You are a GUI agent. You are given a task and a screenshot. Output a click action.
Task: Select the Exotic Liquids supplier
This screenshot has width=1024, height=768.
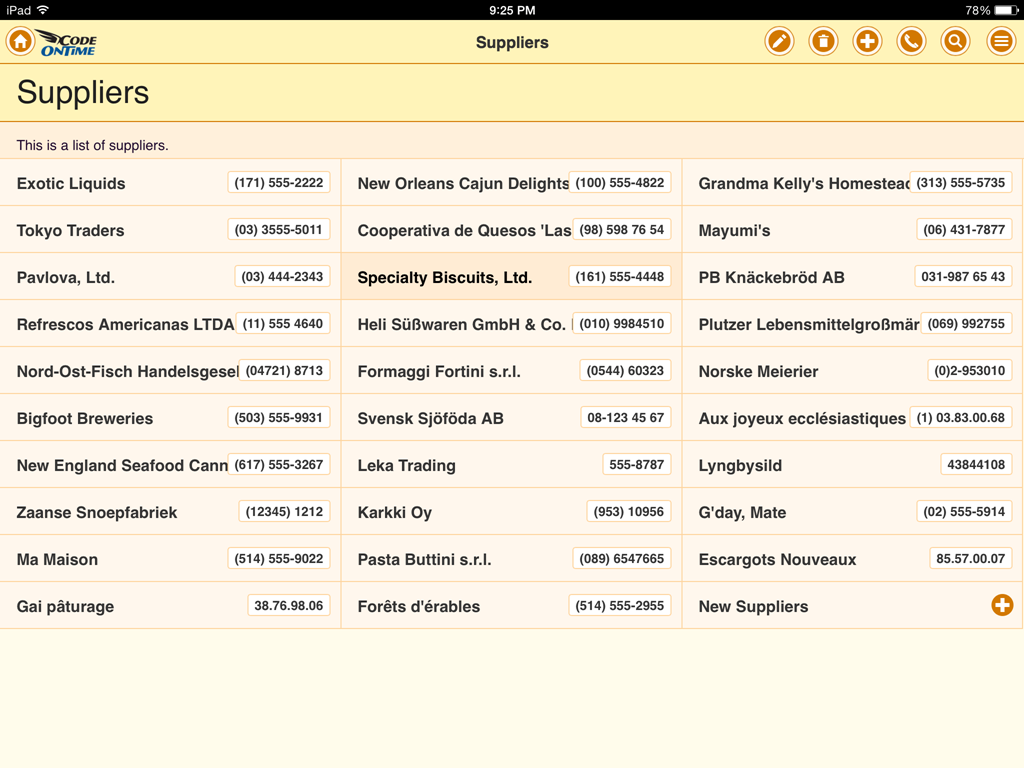point(71,183)
